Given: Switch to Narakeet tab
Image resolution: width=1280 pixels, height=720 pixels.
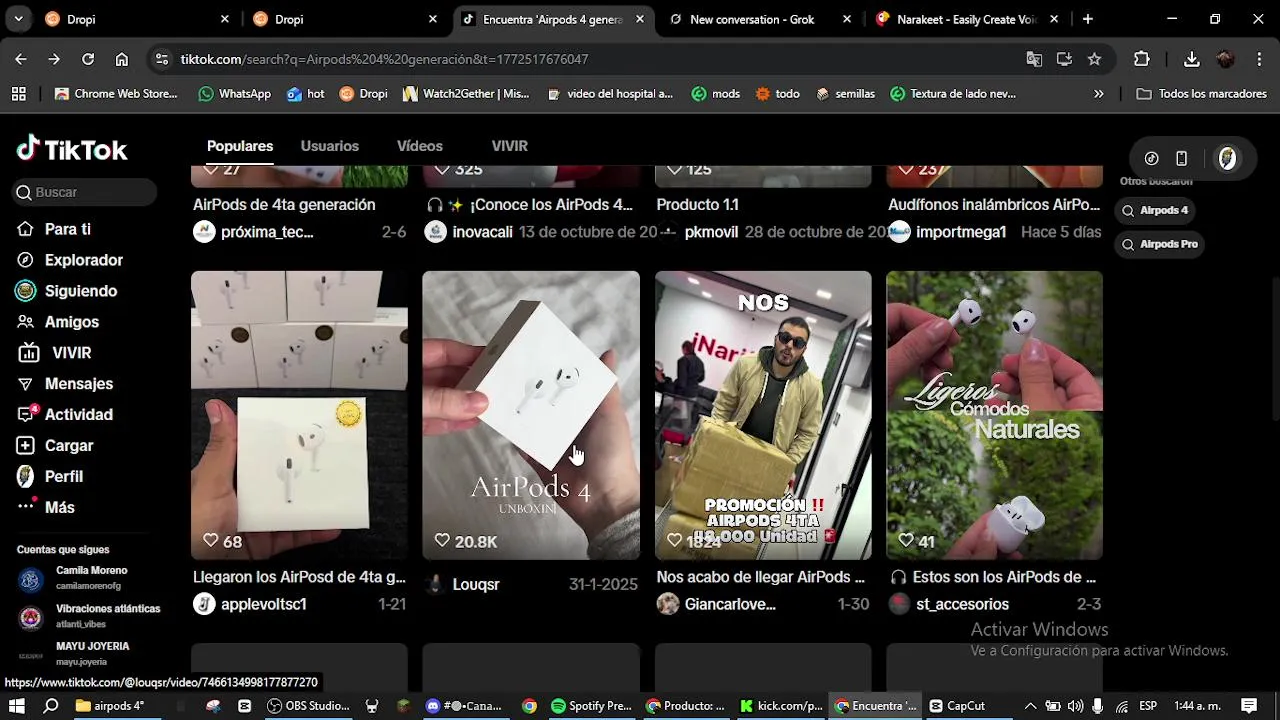Looking at the screenshot, I should pos(966,19).
